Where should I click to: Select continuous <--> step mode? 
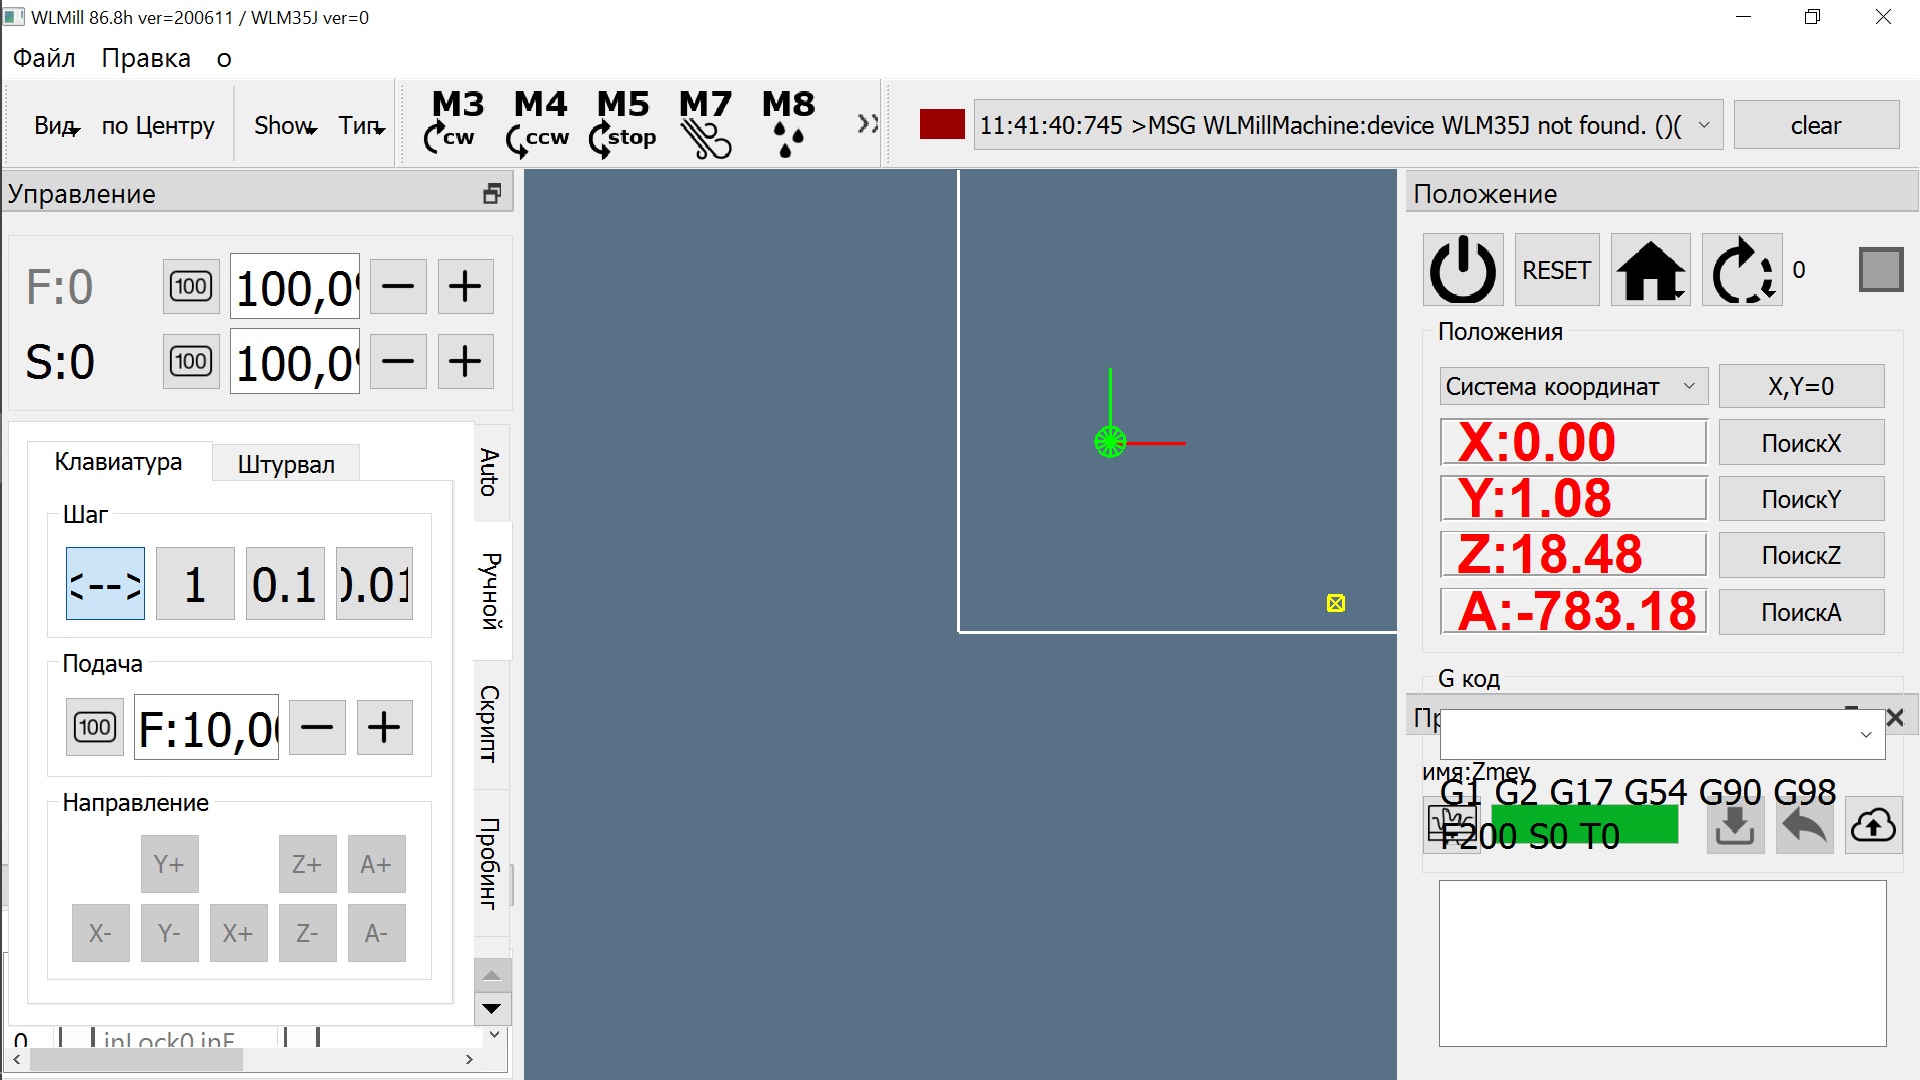[105, 584]
